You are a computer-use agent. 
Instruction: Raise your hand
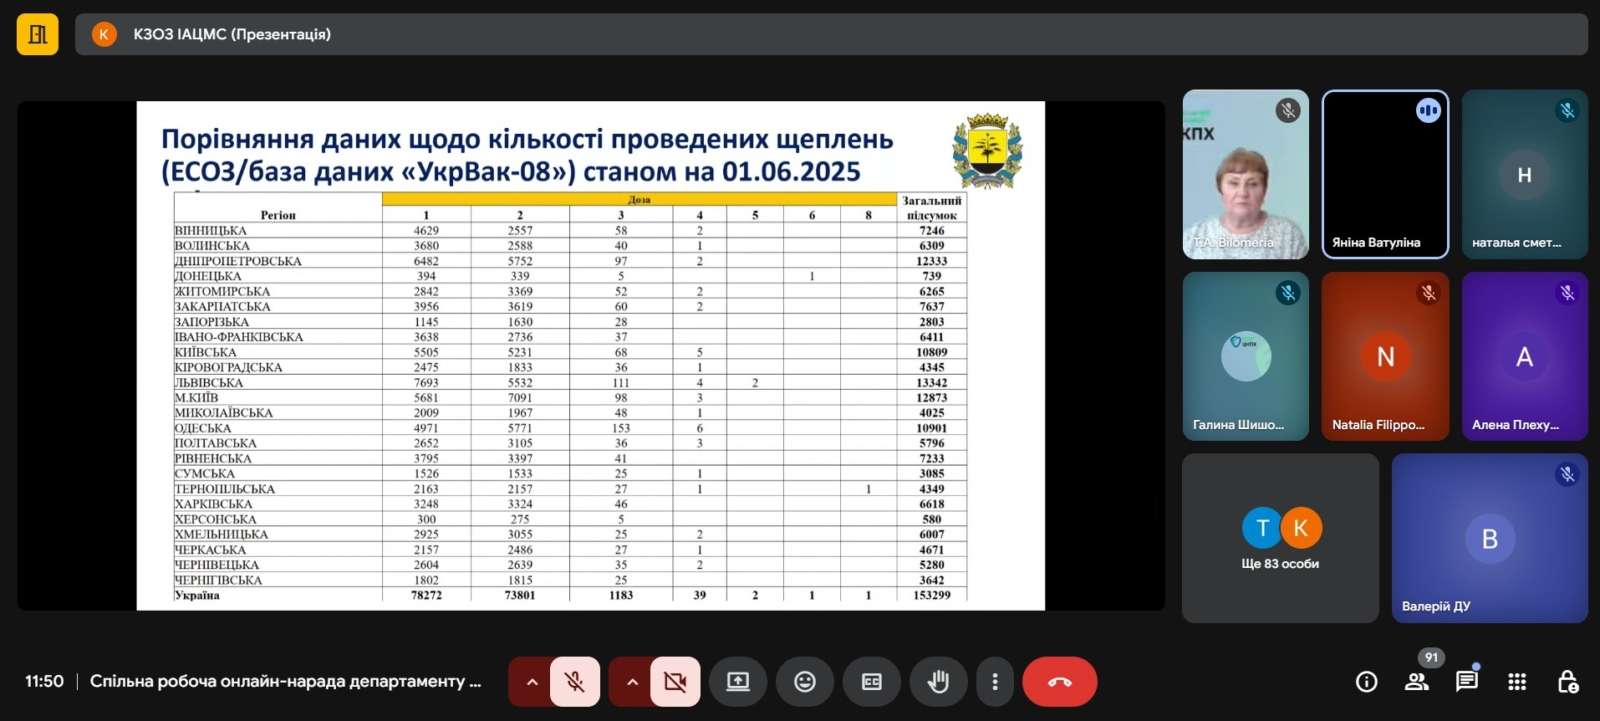point(938,682)
